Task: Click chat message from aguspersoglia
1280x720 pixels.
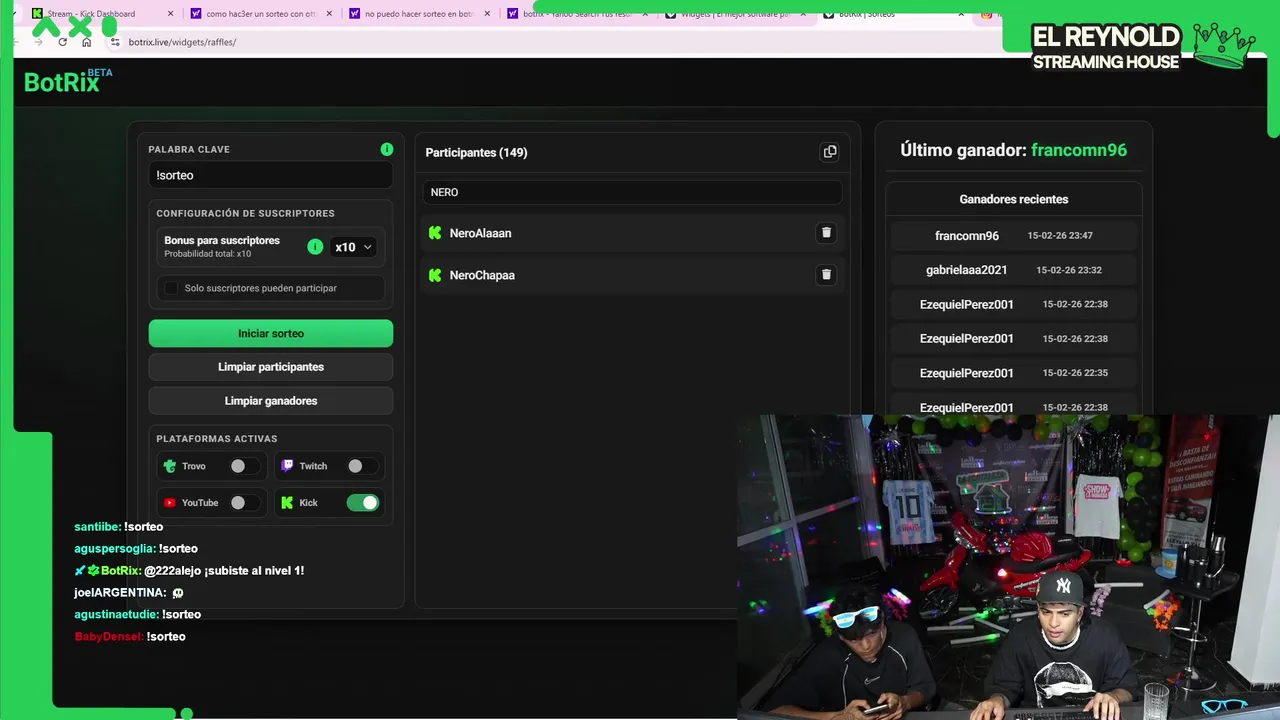Action: (136, 549)
